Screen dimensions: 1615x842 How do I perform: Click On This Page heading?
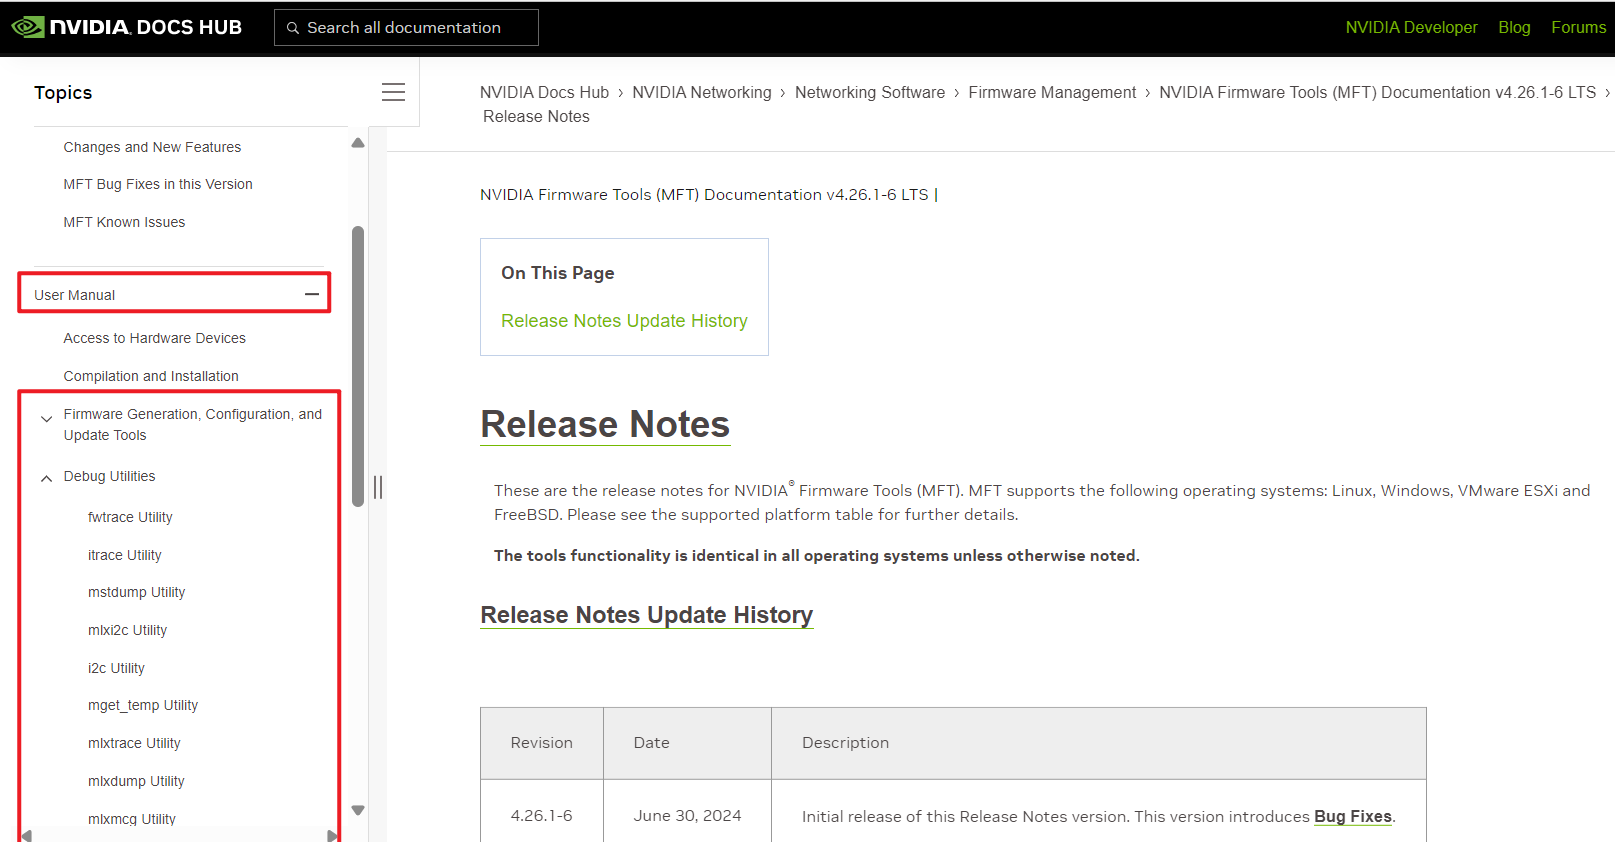click(558, 273)
